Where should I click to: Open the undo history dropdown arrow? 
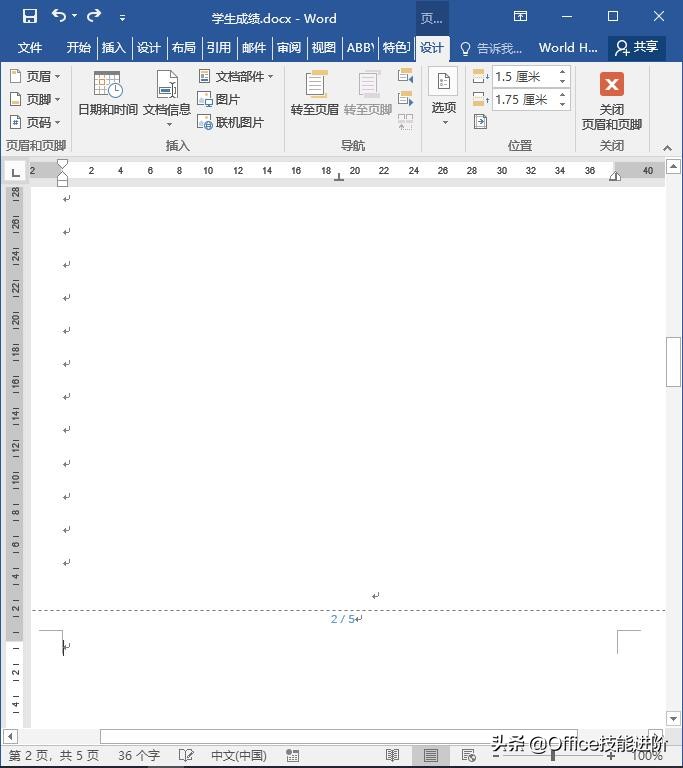click(x=74, y=16)
